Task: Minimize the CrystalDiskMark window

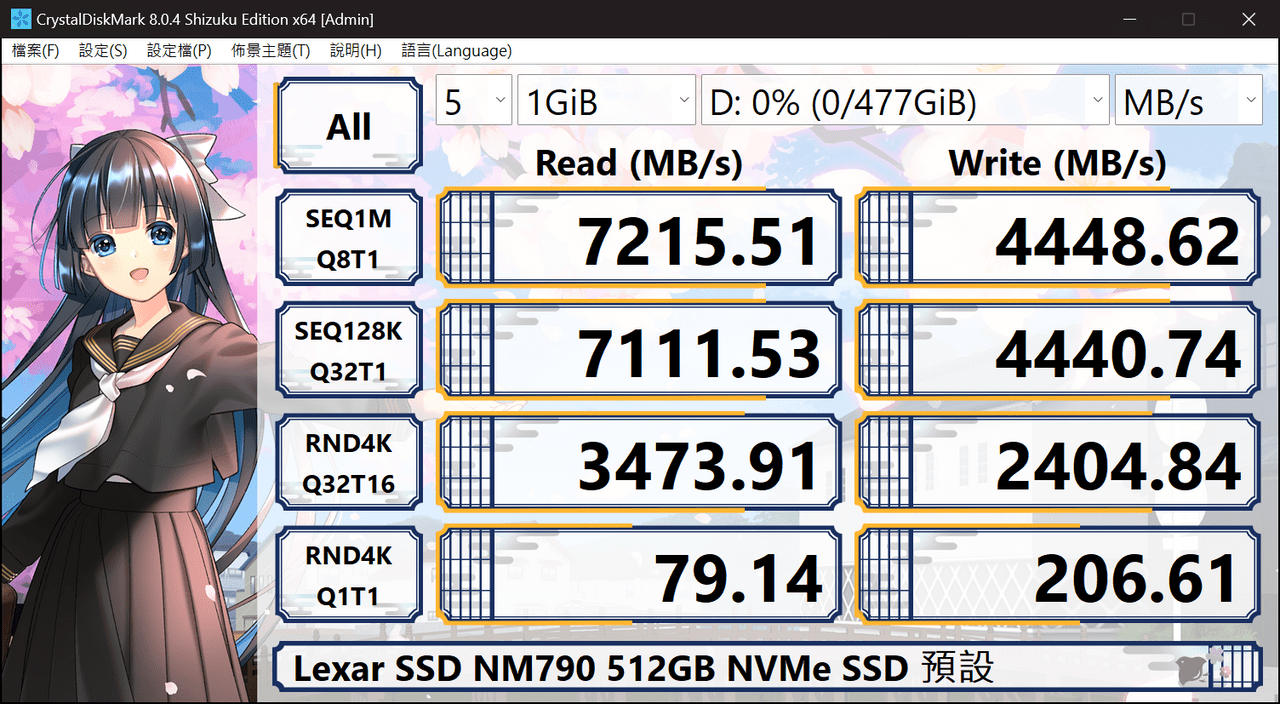Action: pos(1129,19)
